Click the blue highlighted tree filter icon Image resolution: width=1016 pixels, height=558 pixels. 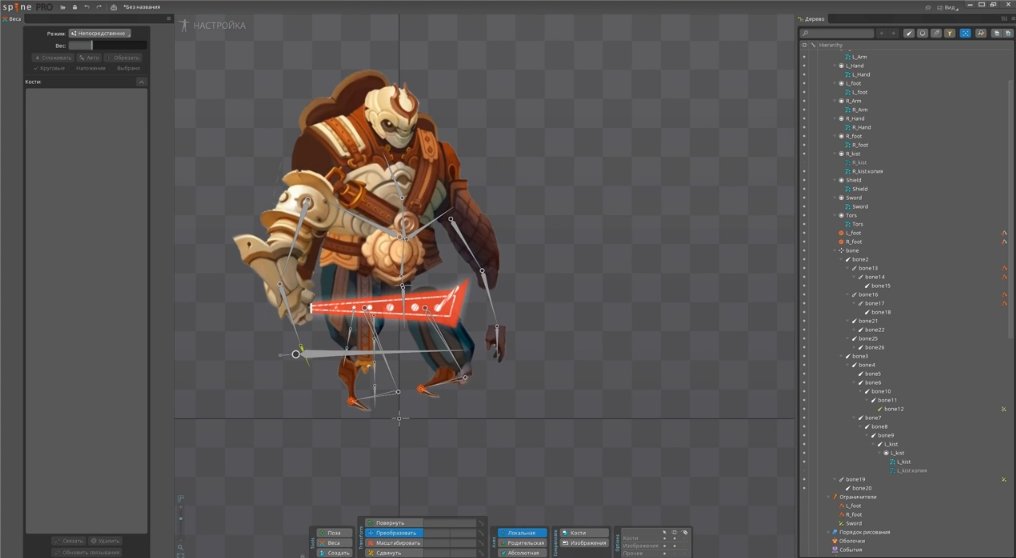coord(965,33)
